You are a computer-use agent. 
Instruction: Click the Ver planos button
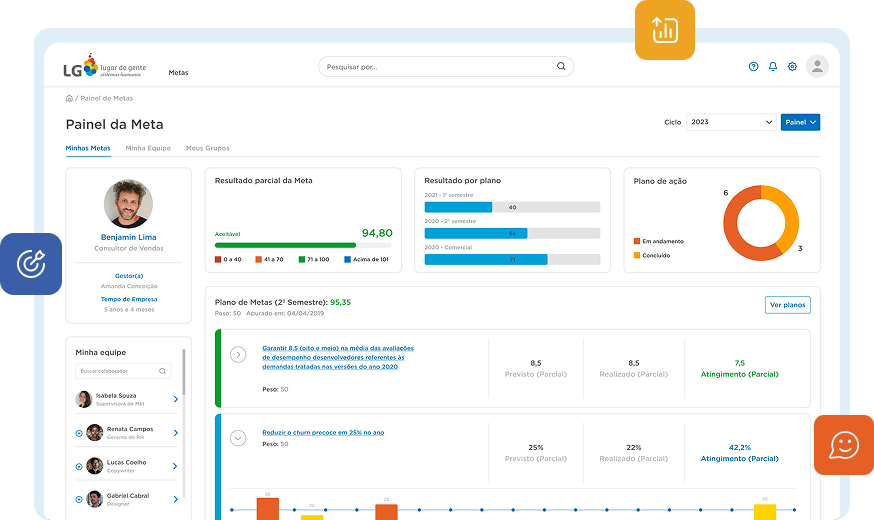click(x=787, y=305)
